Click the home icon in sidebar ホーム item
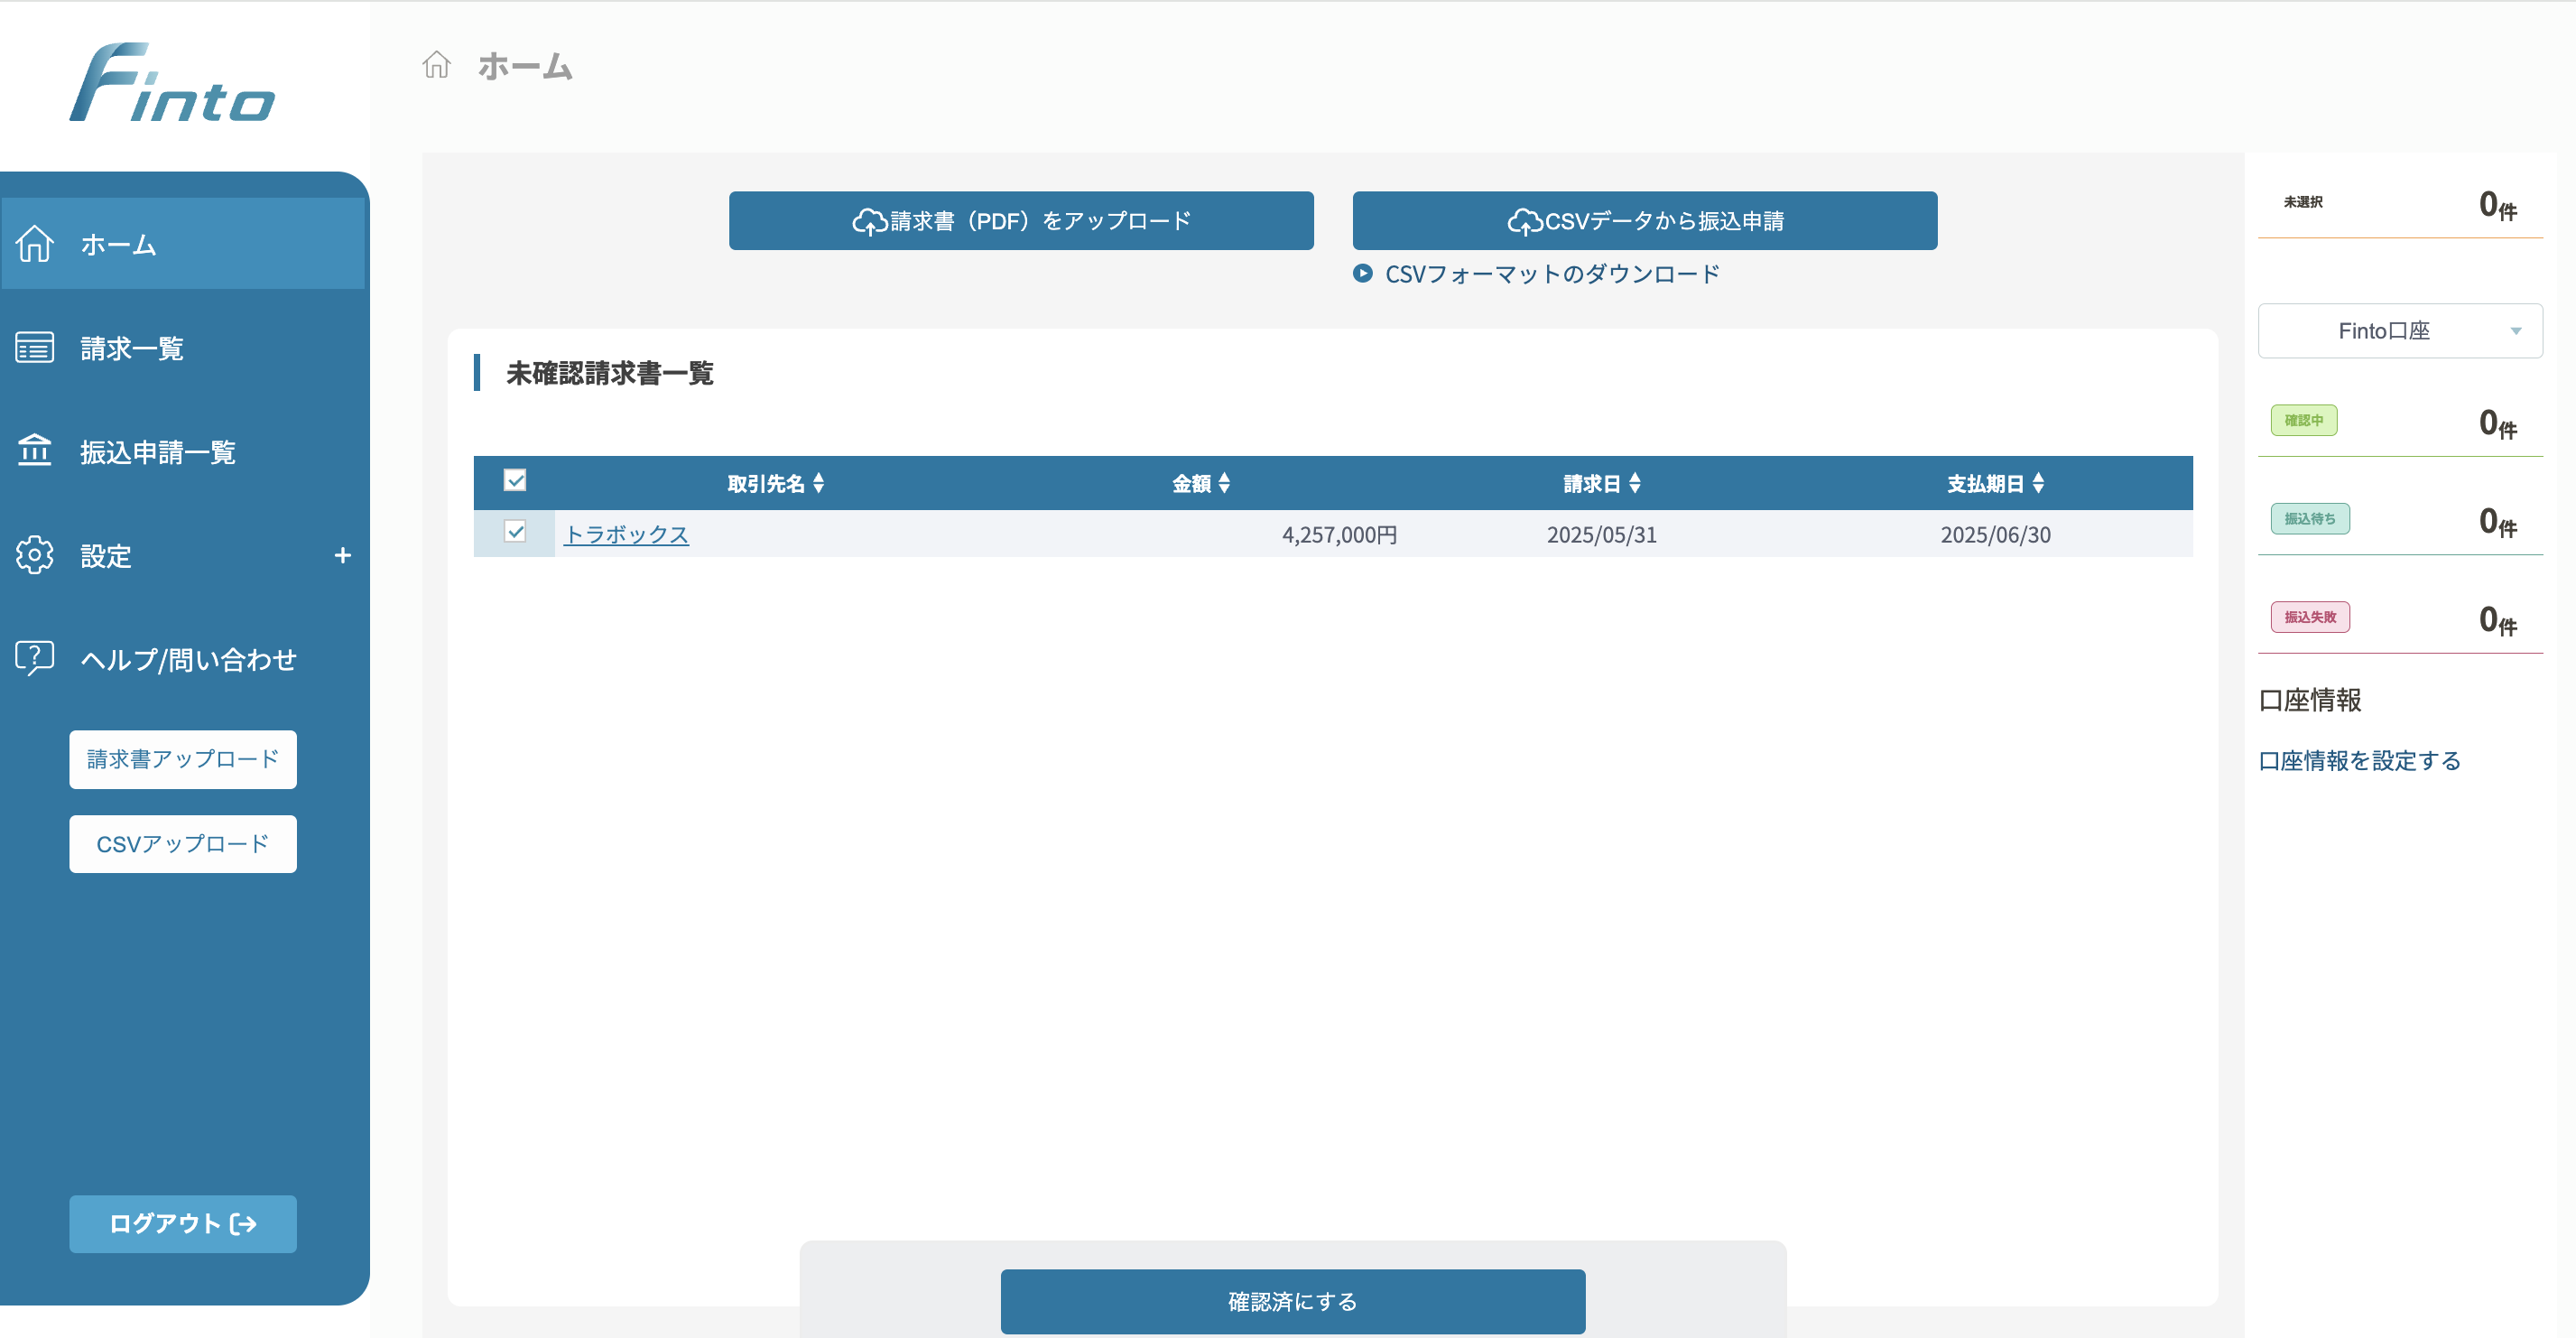The height and width of the screenshot is (1338, 2576). tap(35, 244)
